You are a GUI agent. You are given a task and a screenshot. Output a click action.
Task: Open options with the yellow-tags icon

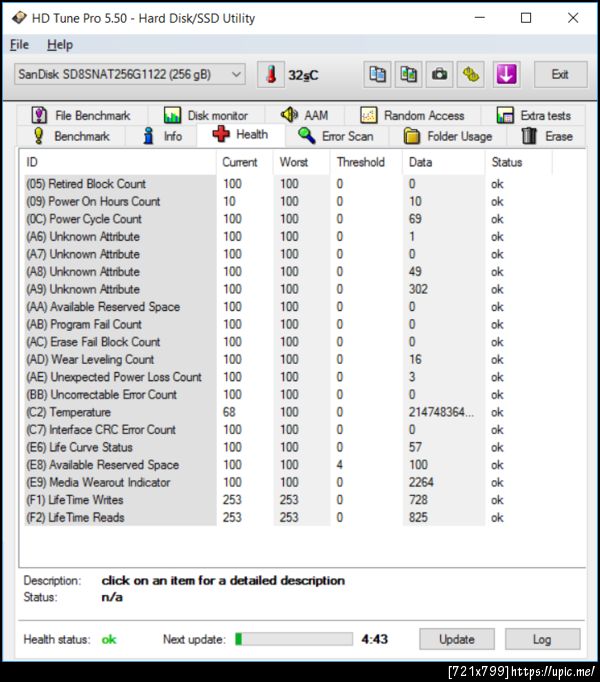(471, 74)
